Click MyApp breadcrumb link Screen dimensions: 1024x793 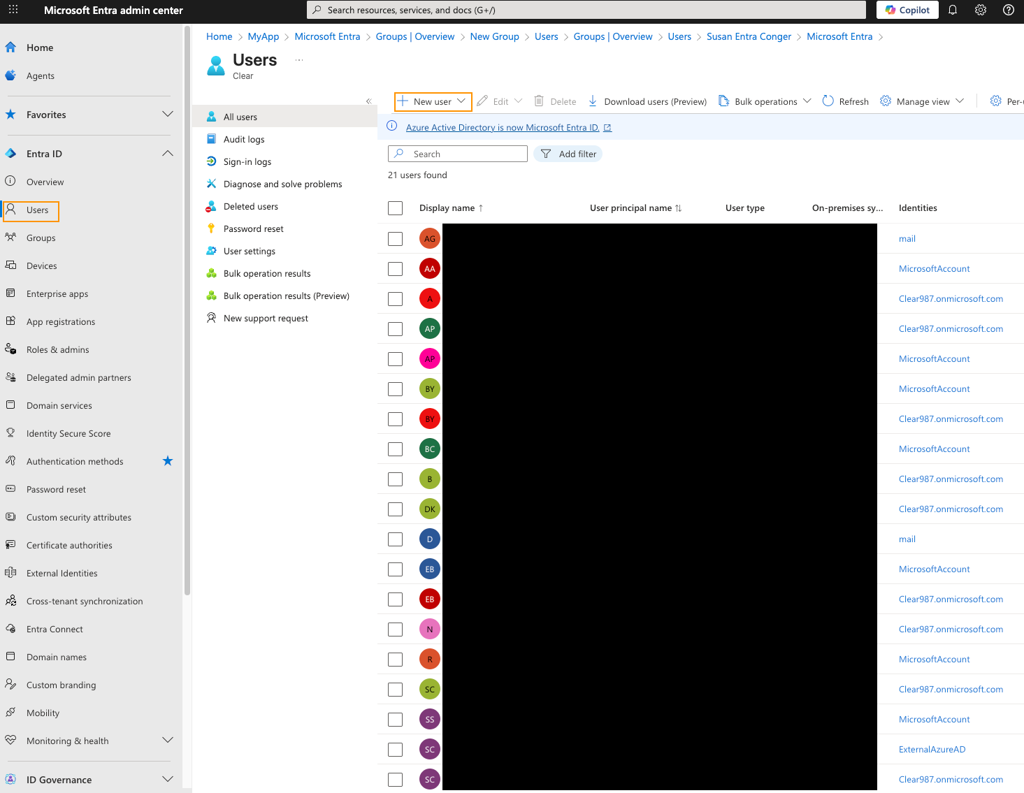click(263, 37)
